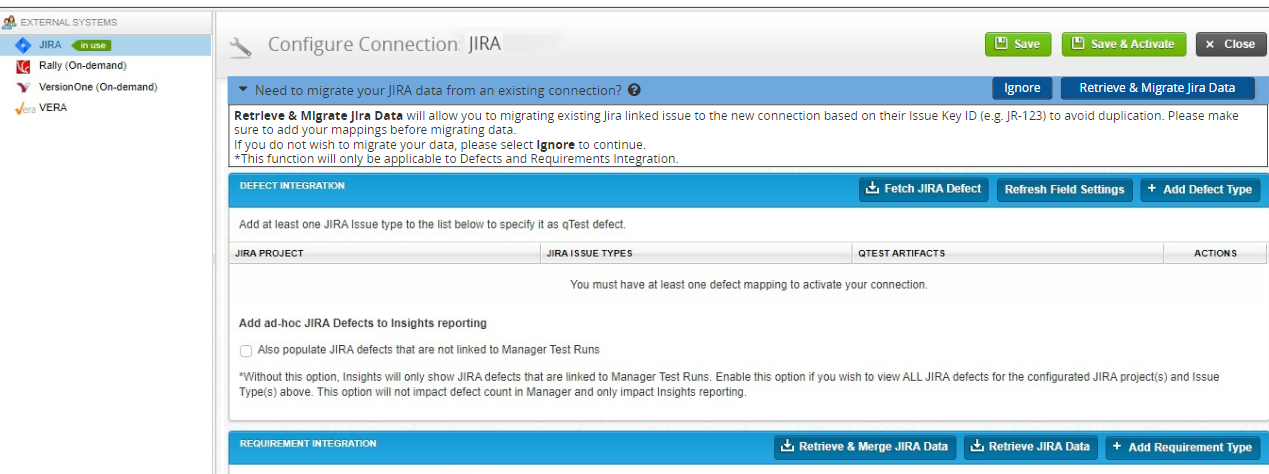Collapse the JIRA data migration banner arrow
Screen dimensions: 1269x474
pos(243,89)
